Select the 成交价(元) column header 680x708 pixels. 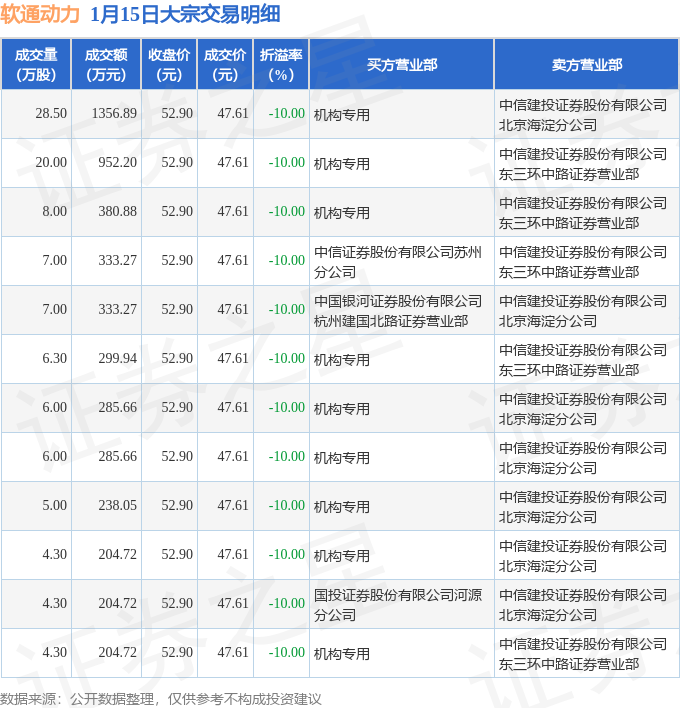[x=225, y=65]
